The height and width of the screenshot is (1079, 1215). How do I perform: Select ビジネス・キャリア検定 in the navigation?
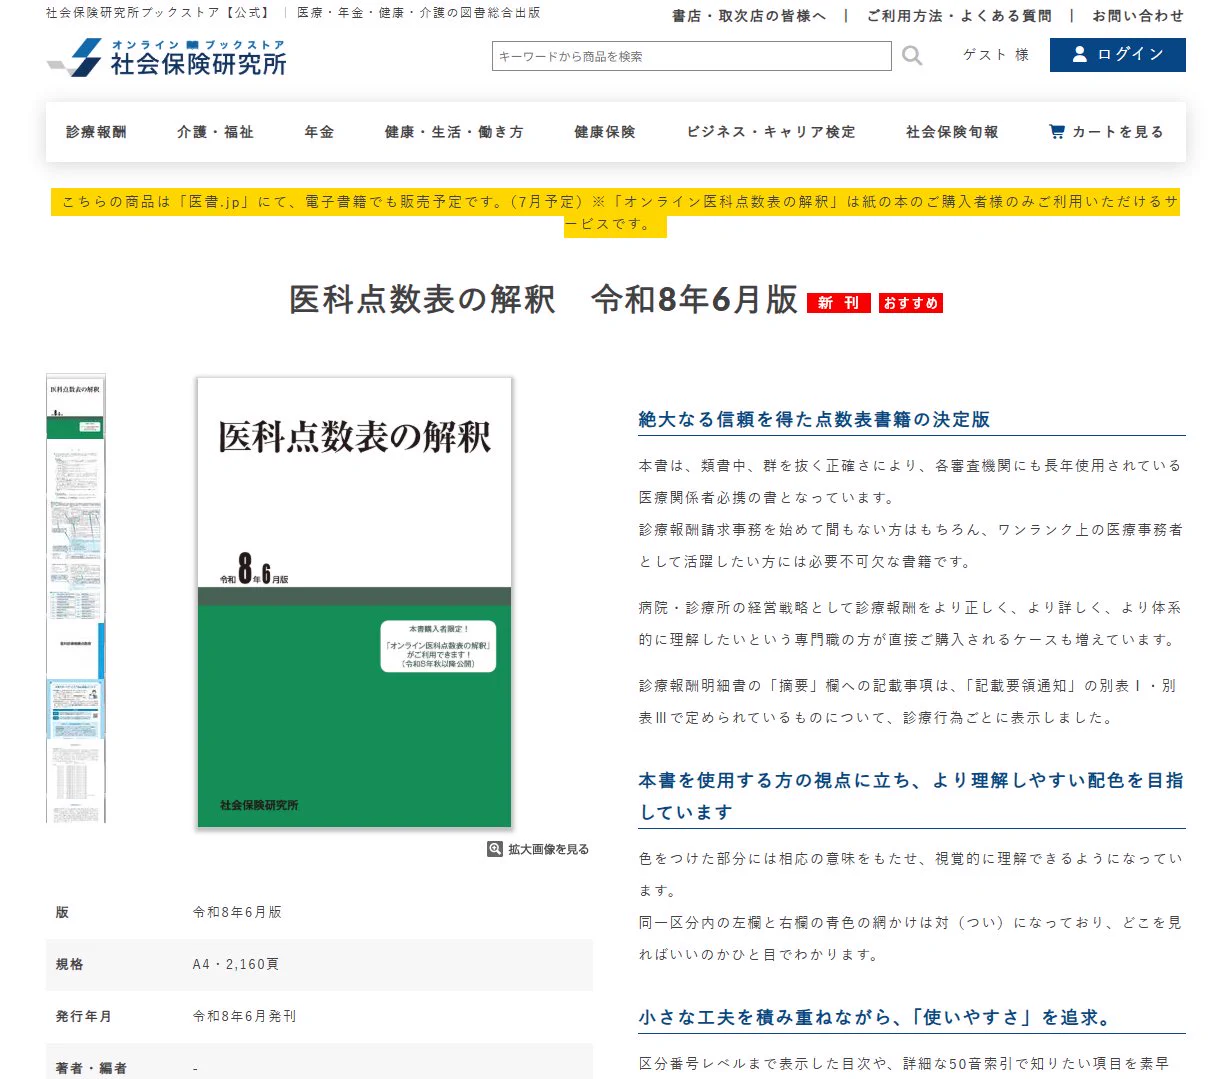pyautogui.click(x=771, y=132)
